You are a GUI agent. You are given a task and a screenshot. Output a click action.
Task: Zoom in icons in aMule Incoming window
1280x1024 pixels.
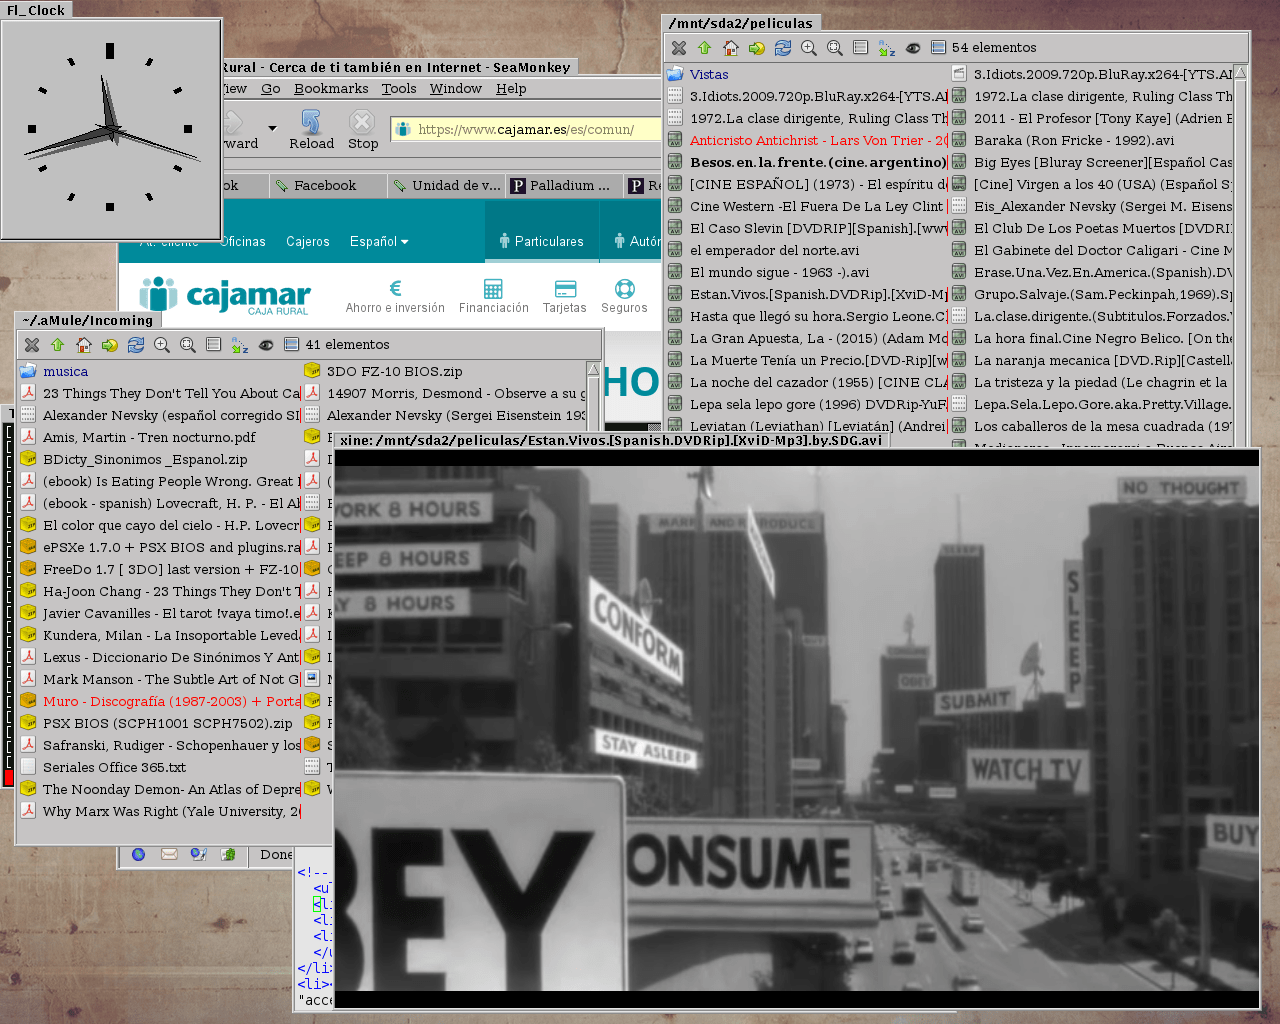[x=162, y=345]
